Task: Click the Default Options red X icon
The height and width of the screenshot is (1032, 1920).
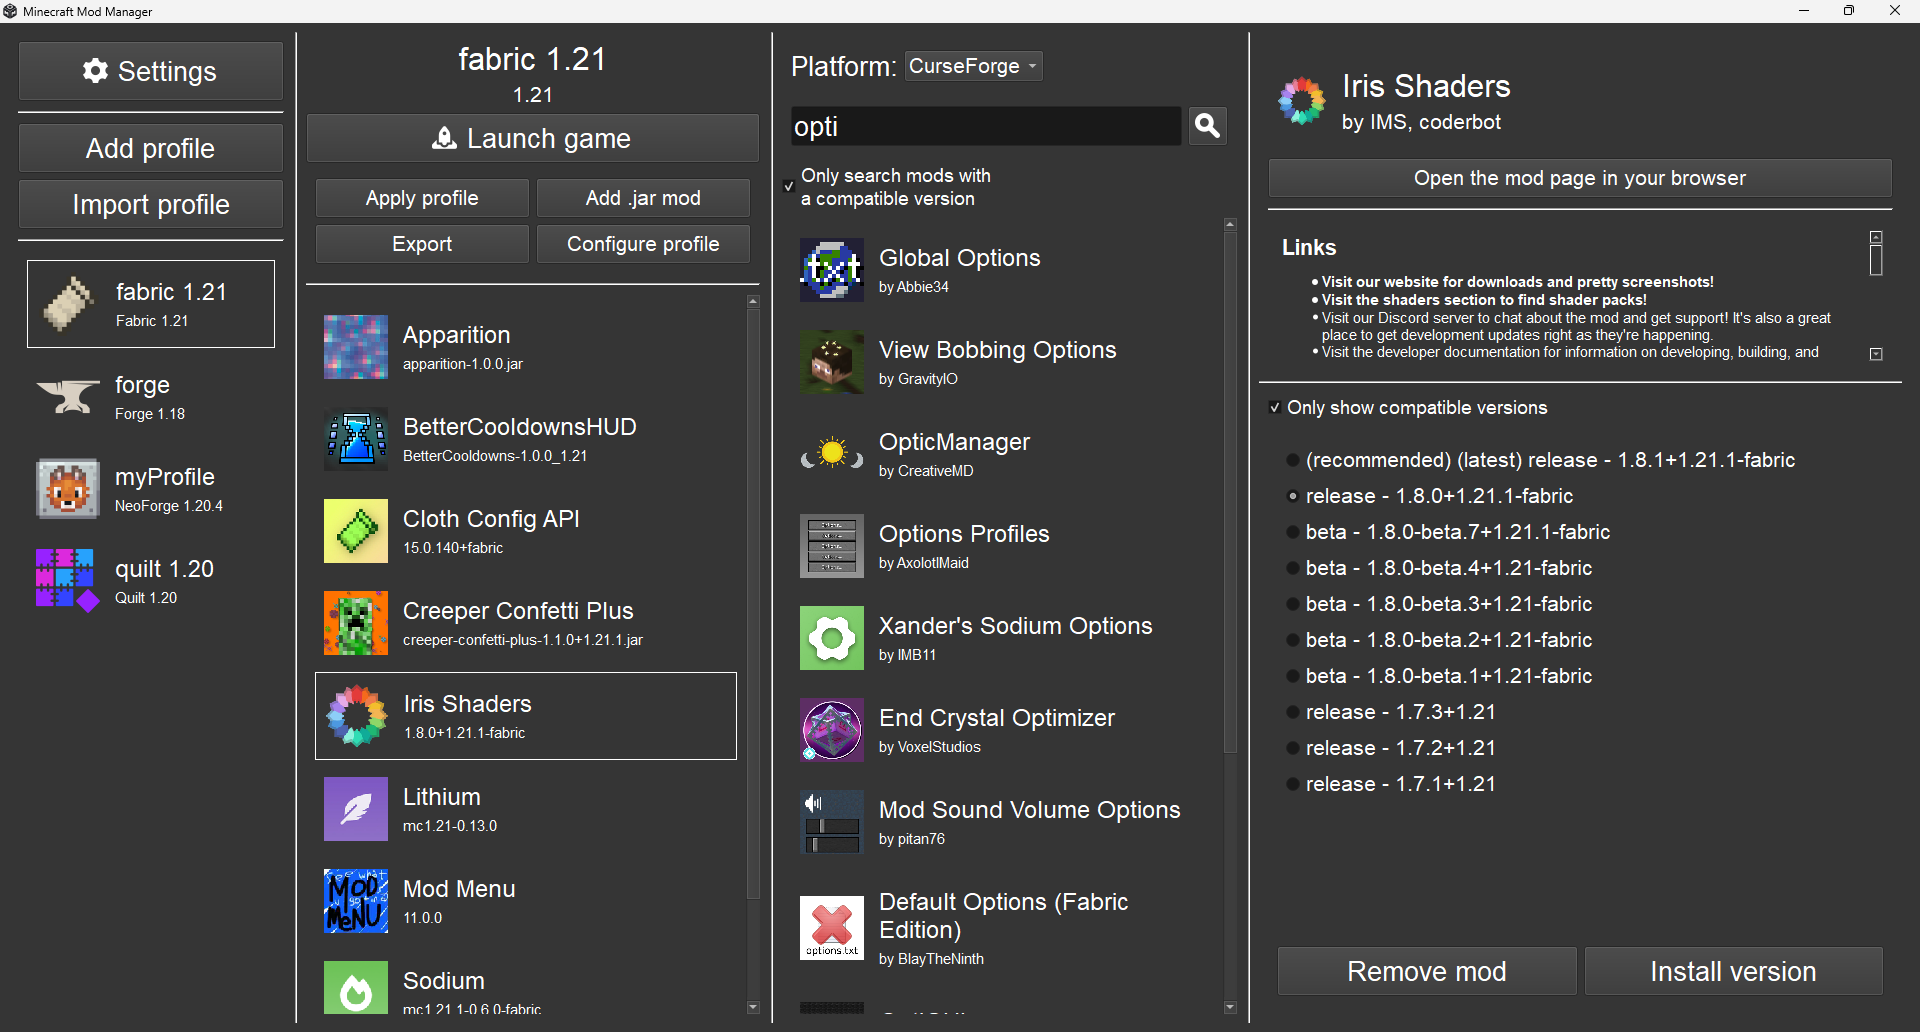Action: point(831,928)
